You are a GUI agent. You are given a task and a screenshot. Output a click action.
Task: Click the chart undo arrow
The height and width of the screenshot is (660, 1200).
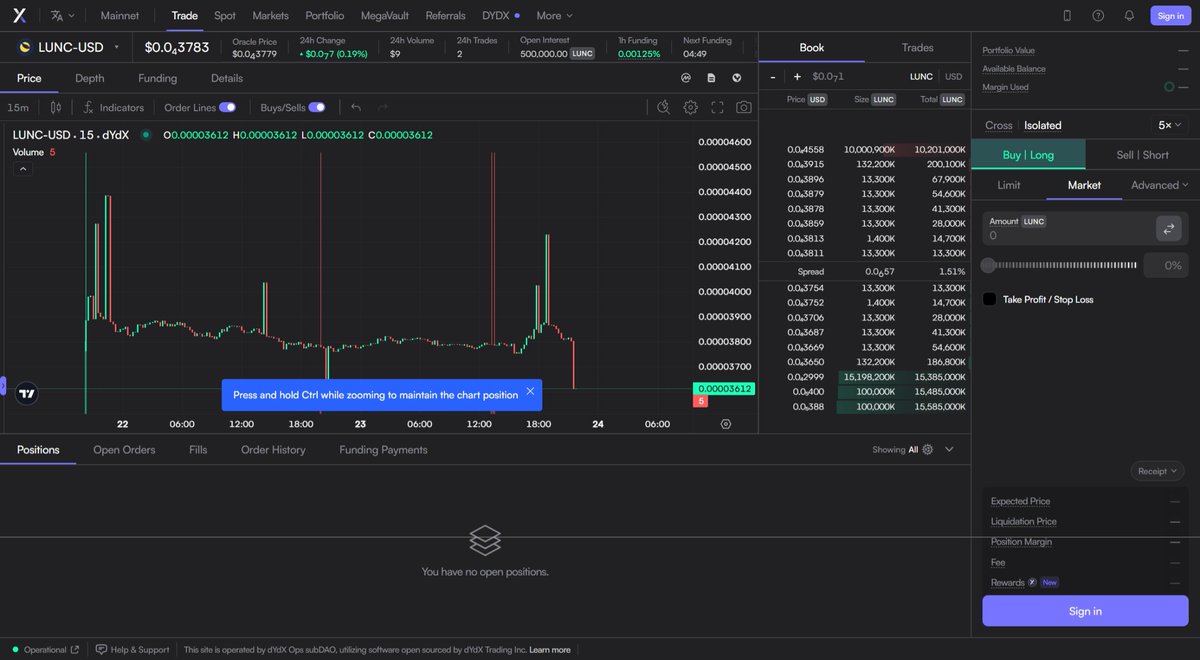point(356,107)
